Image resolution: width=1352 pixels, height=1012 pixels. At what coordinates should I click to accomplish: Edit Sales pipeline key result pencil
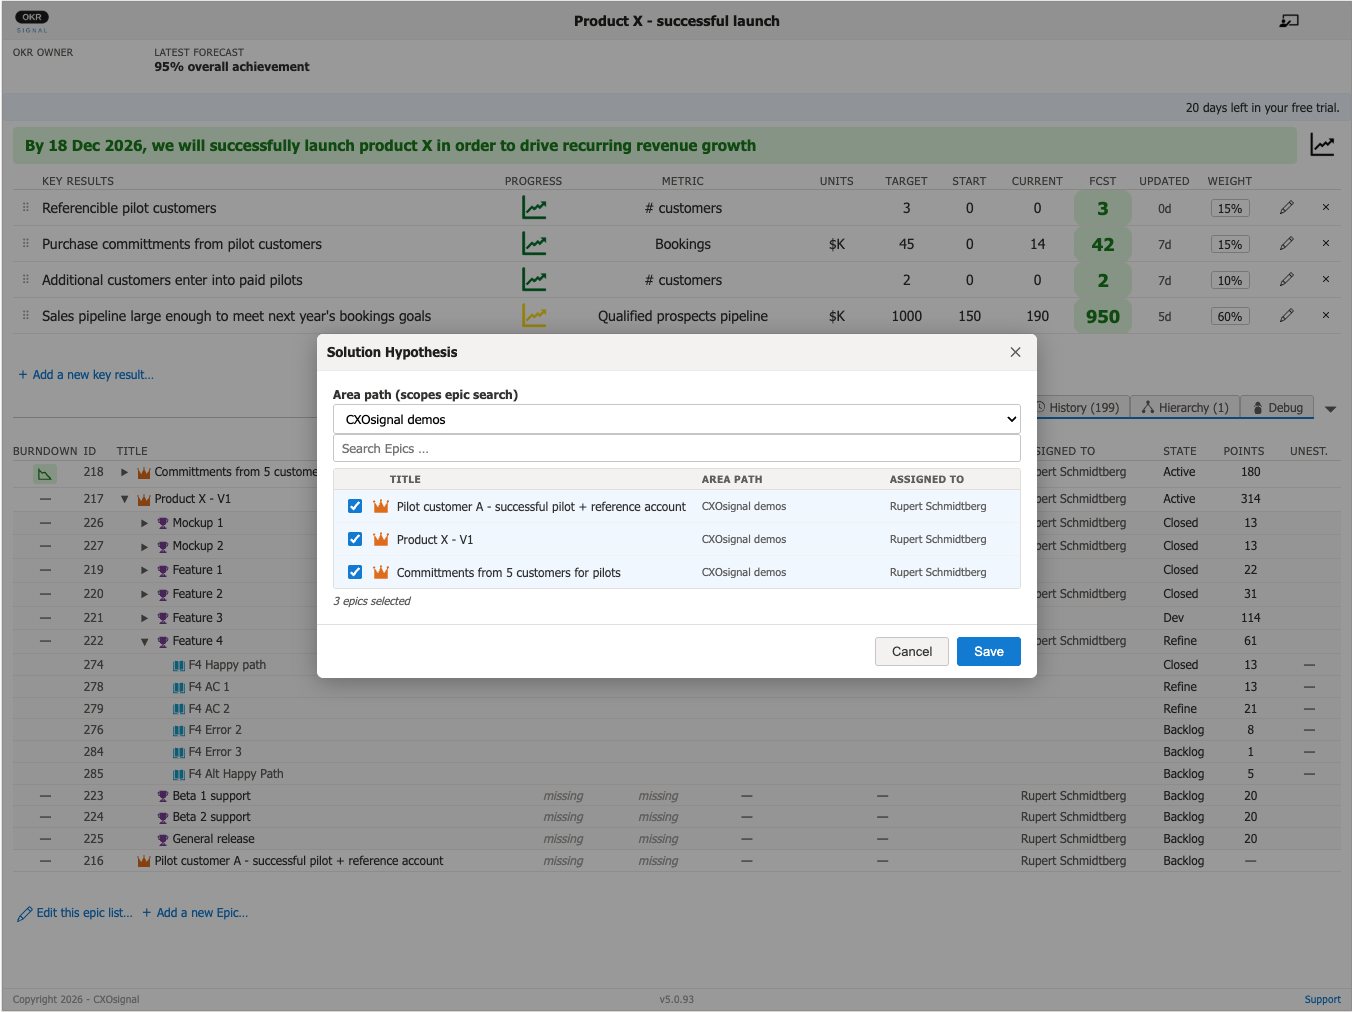tap(1287, 316)
